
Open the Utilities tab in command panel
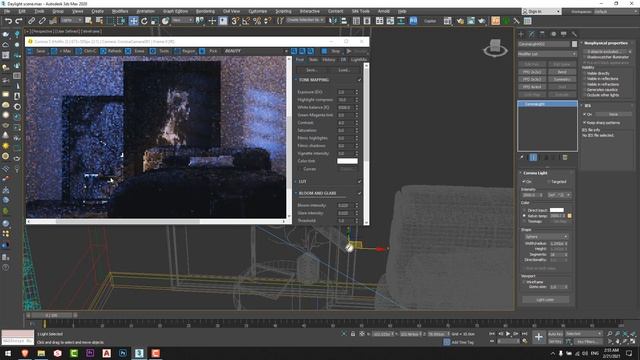(x=574, y=34)
